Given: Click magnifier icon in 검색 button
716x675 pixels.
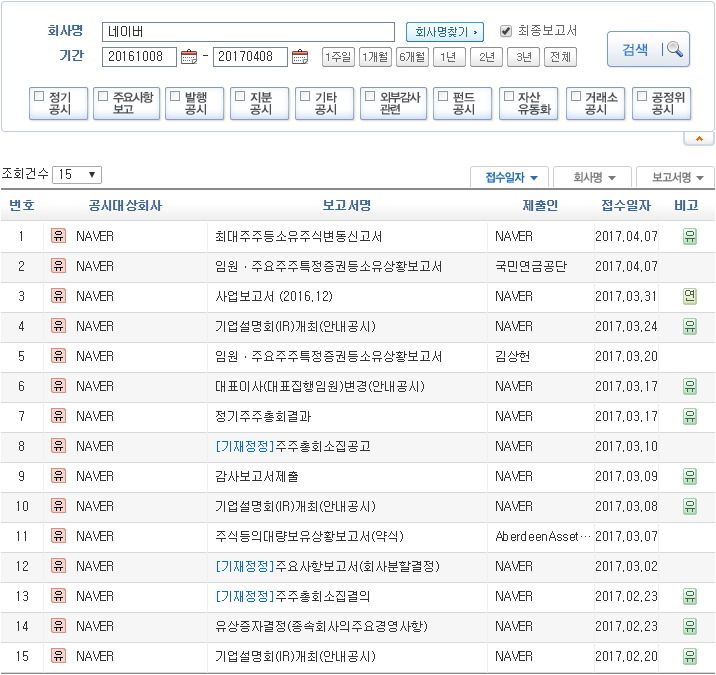Looking at the screenshot, I should pyautogui.click(x=674, y=49).
